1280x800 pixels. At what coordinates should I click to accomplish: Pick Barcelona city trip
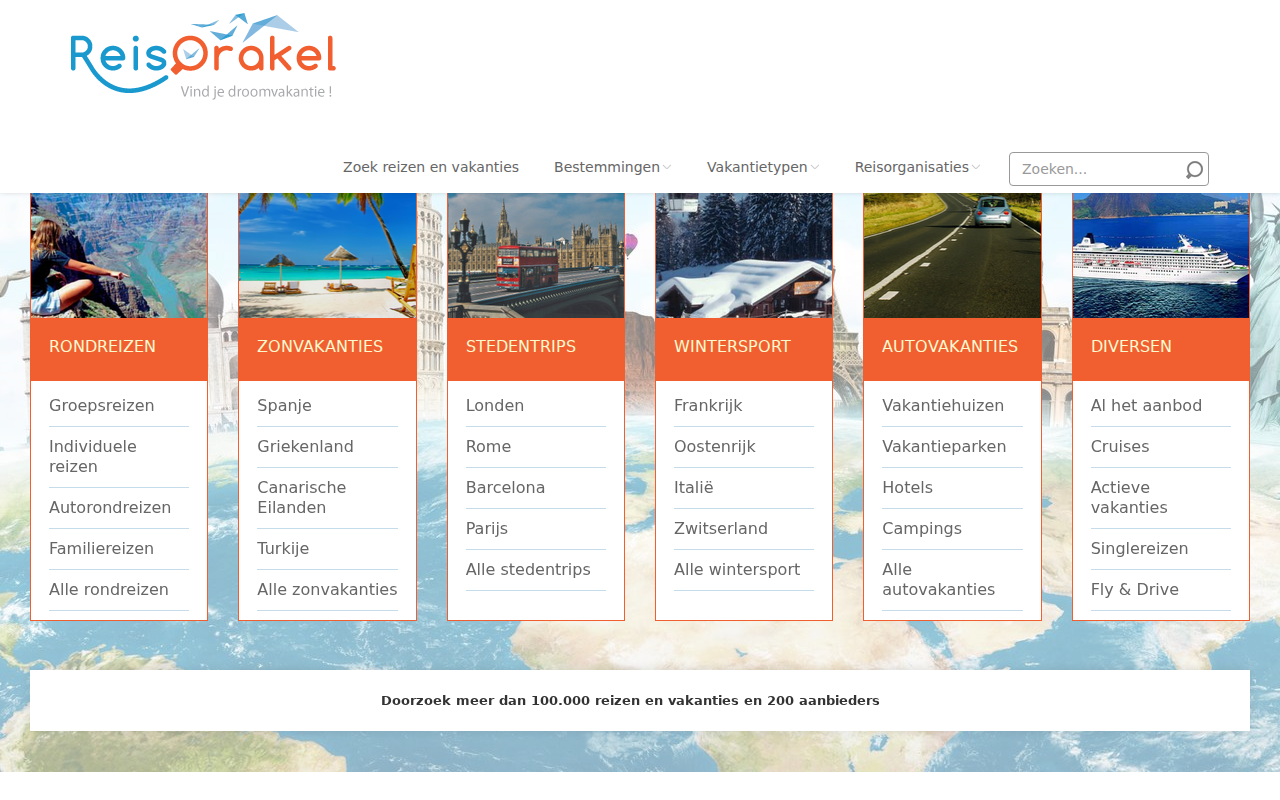point(506,488)
